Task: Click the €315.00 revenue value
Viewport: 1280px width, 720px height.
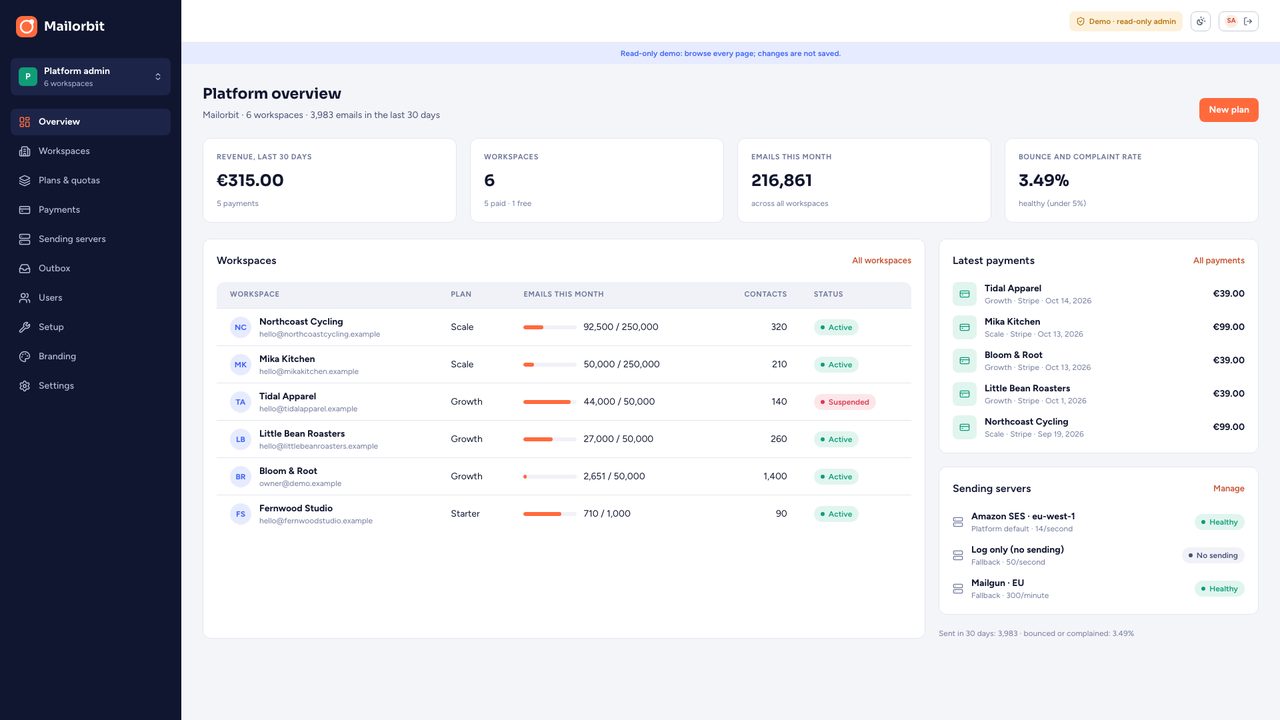Action: (250, 180)
